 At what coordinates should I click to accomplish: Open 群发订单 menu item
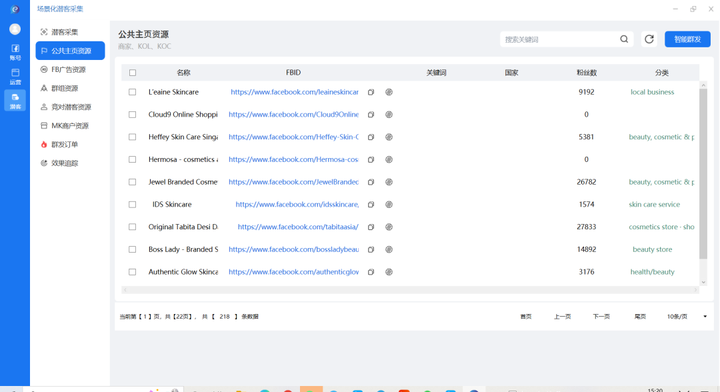coord(70,145)
